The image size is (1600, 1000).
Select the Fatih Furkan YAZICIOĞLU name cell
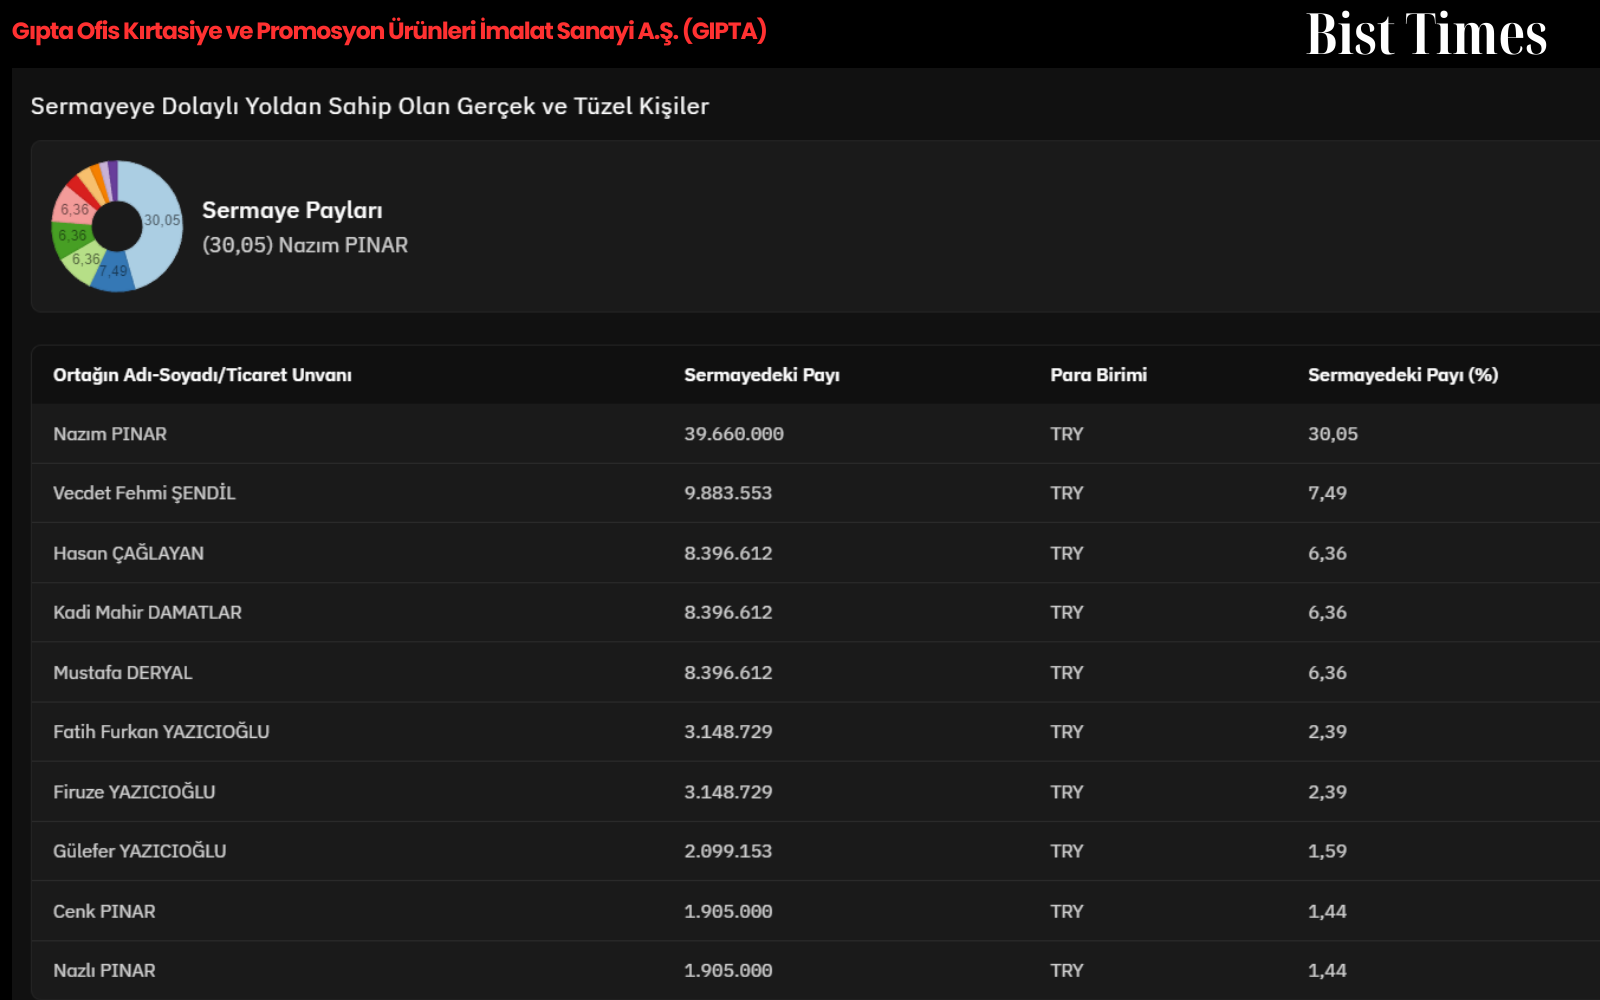(161, 731)
